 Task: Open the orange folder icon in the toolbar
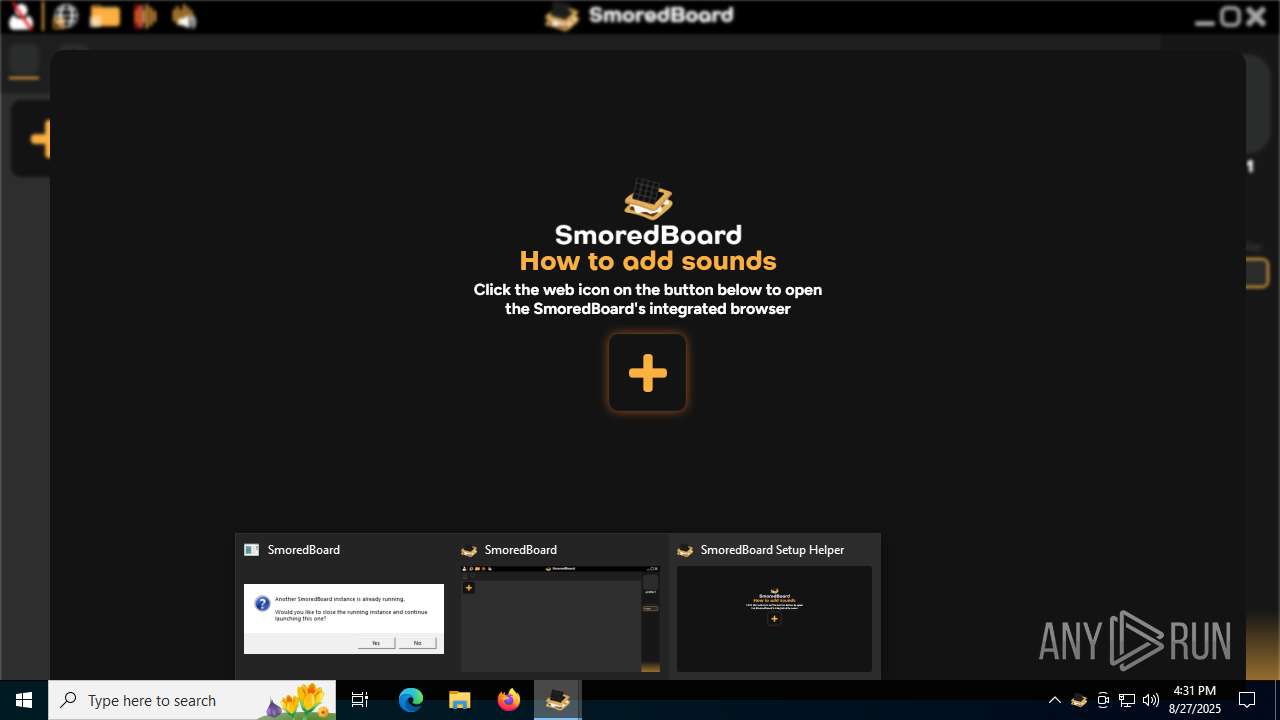point(105,16)
